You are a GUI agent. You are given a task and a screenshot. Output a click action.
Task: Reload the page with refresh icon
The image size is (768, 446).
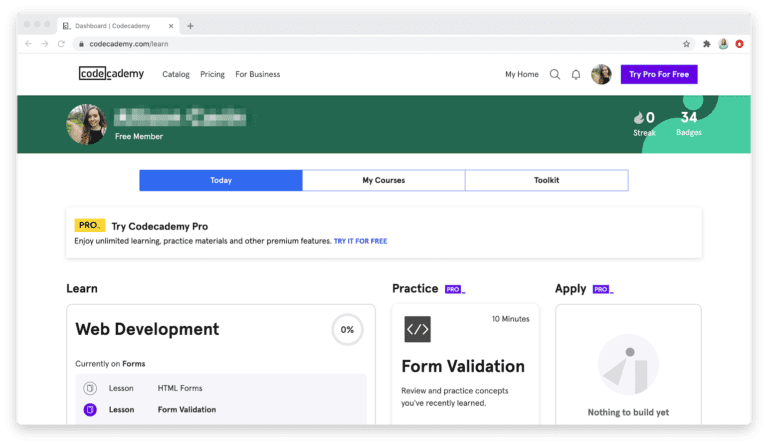[x=61, y=44]
